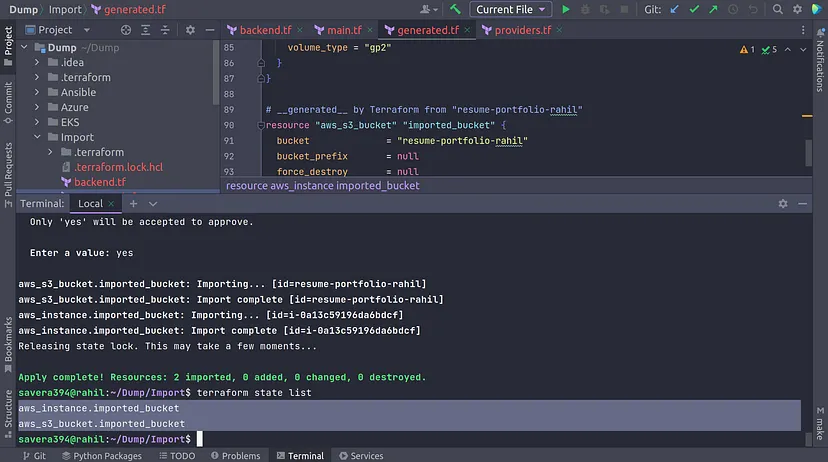Select opened file locate target icon in Project panel

[126, 30]
